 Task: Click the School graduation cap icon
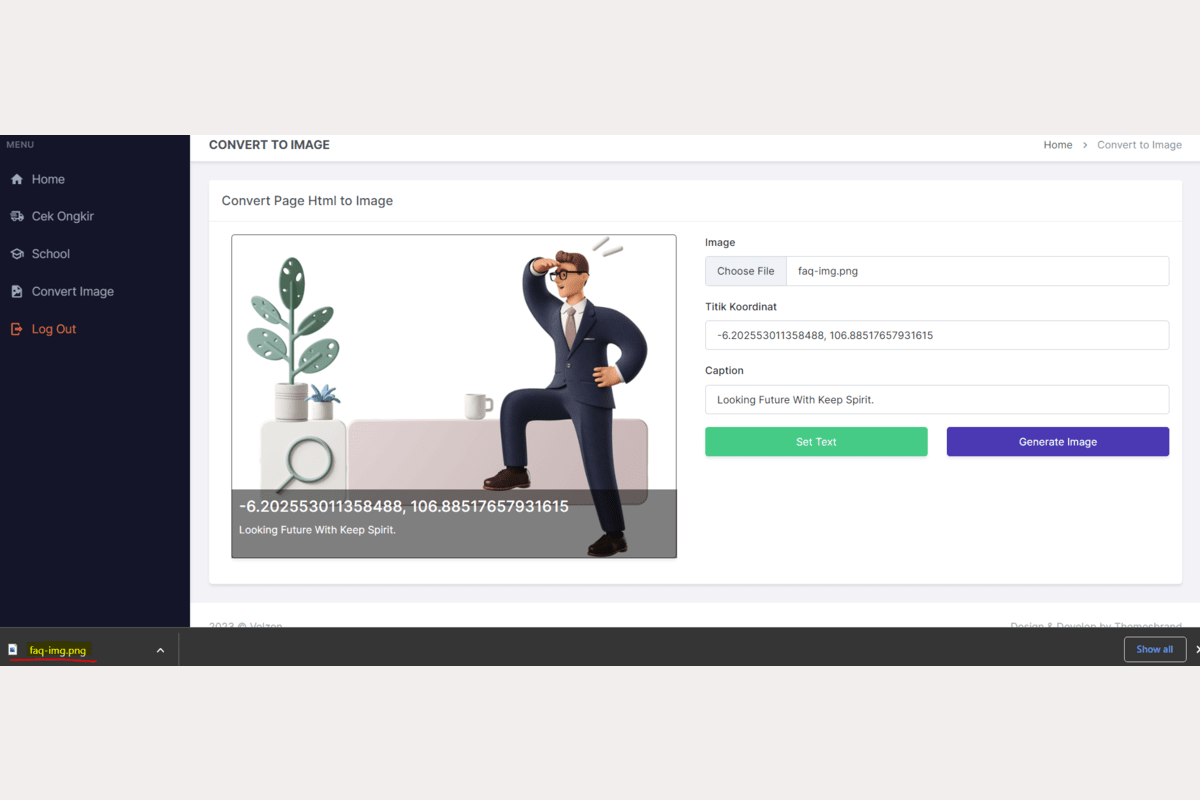16,254
